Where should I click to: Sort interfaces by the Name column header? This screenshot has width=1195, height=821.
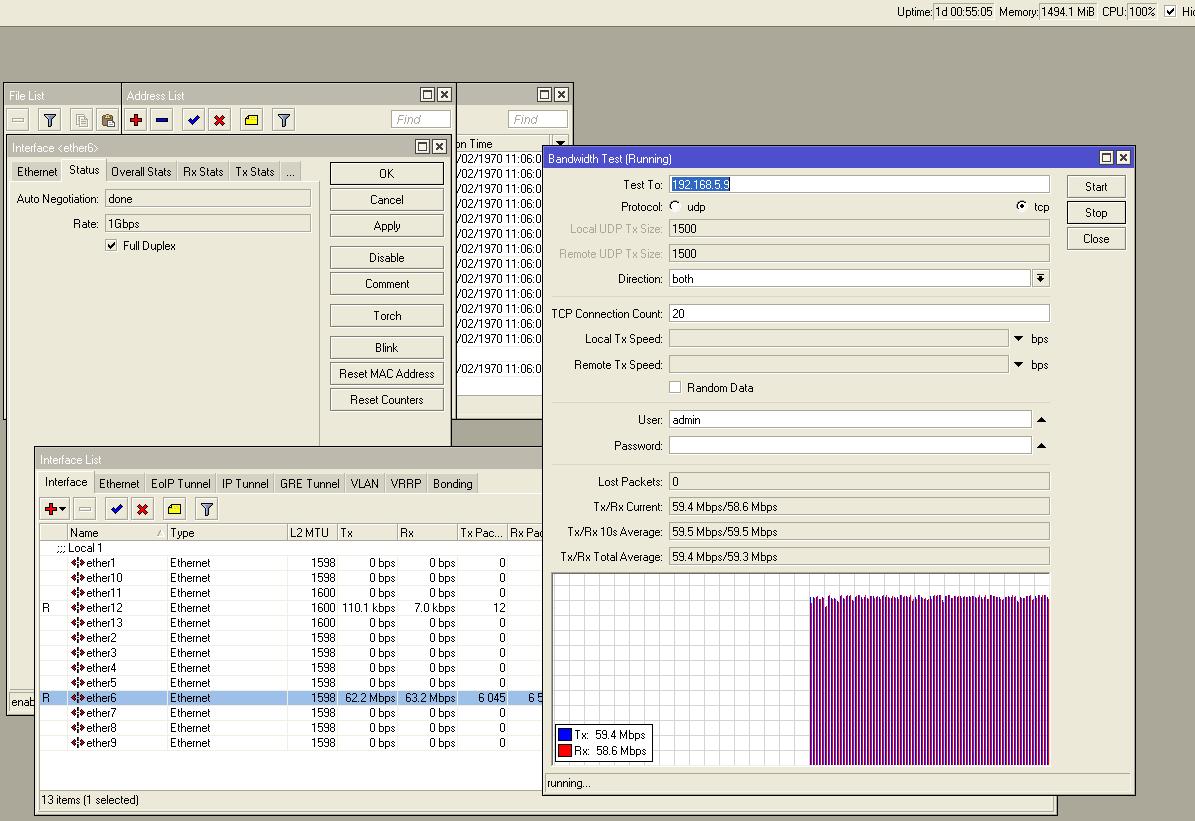(117, 532)
